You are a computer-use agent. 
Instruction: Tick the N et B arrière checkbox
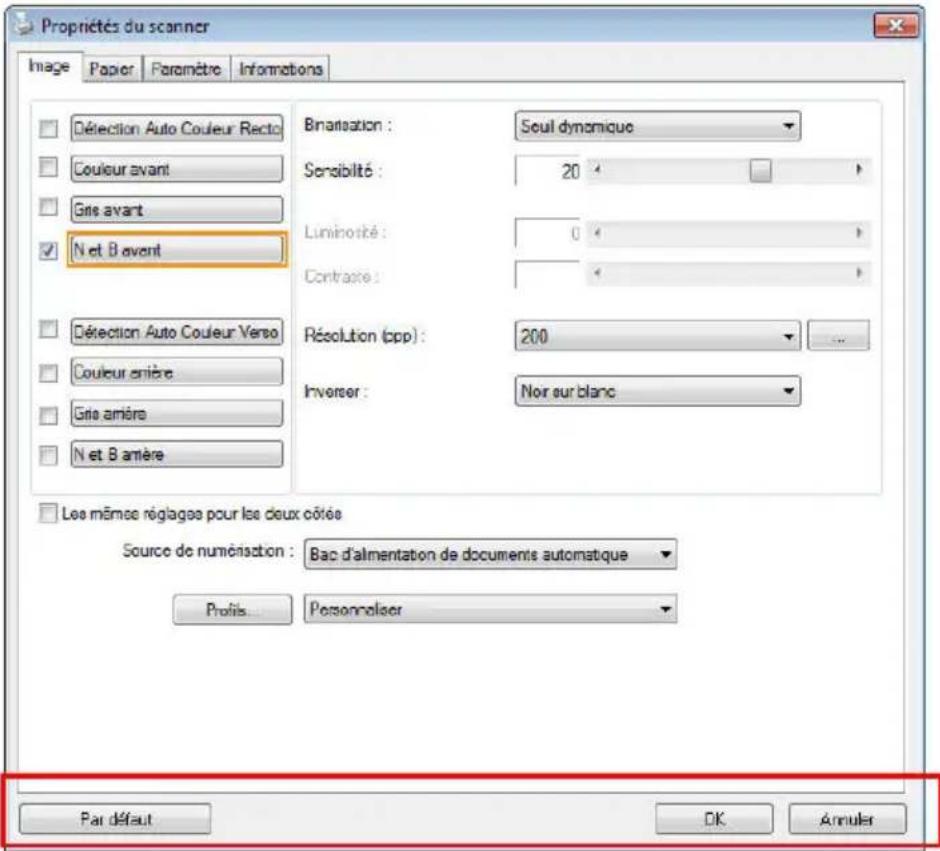pyautogui.click(x=49, y=455)
